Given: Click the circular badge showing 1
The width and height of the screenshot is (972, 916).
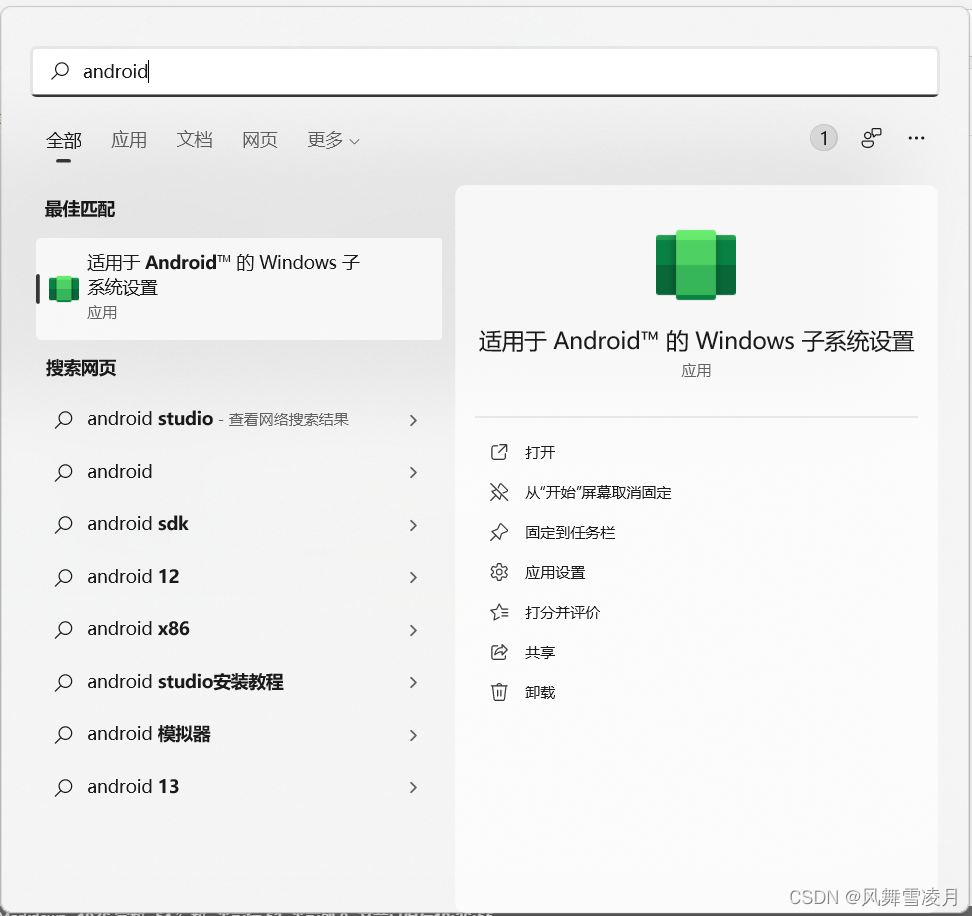Looking at the screenshot, I should coord(823,138).
